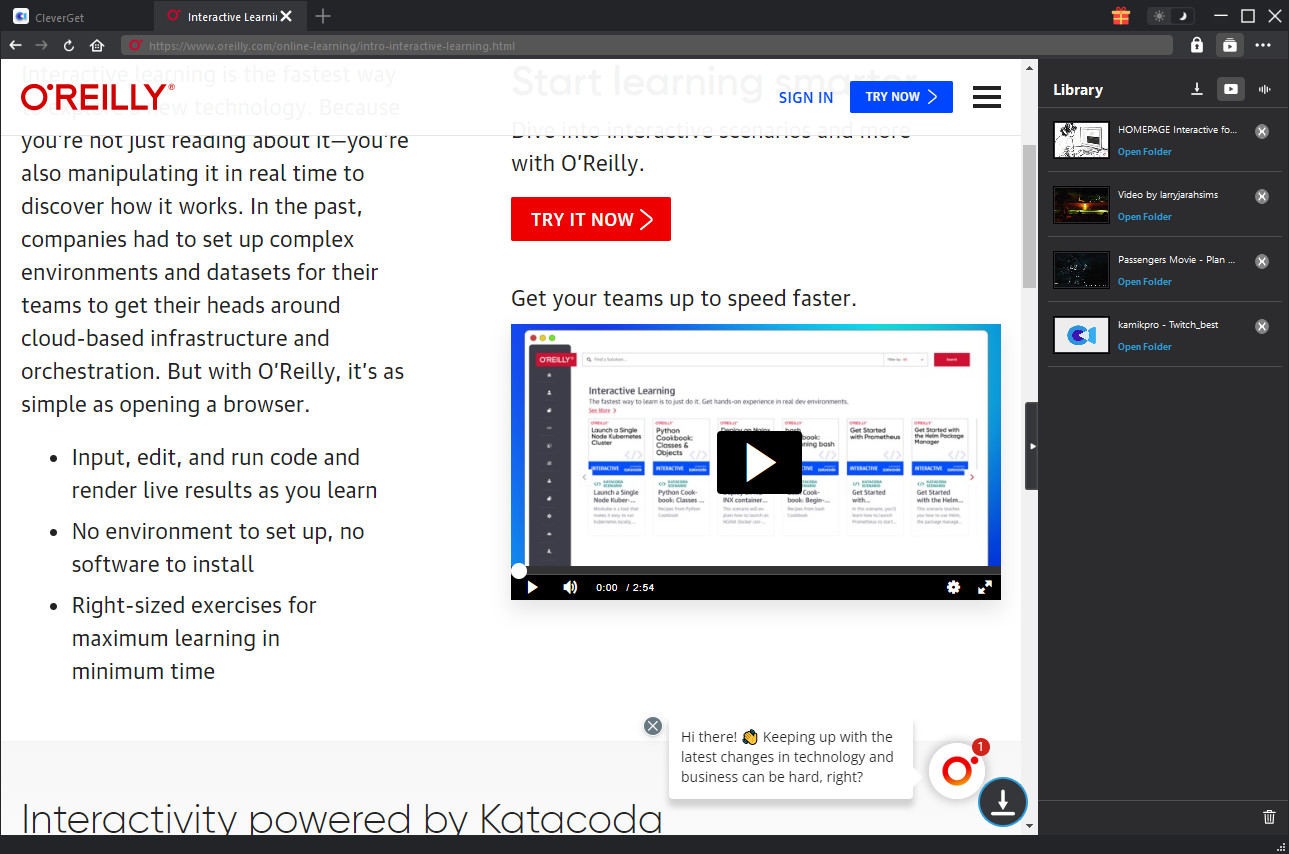This screenshot has width=1289, height=854.
Task: Mute the embedded video's speaker
Action: click(570, 587)
